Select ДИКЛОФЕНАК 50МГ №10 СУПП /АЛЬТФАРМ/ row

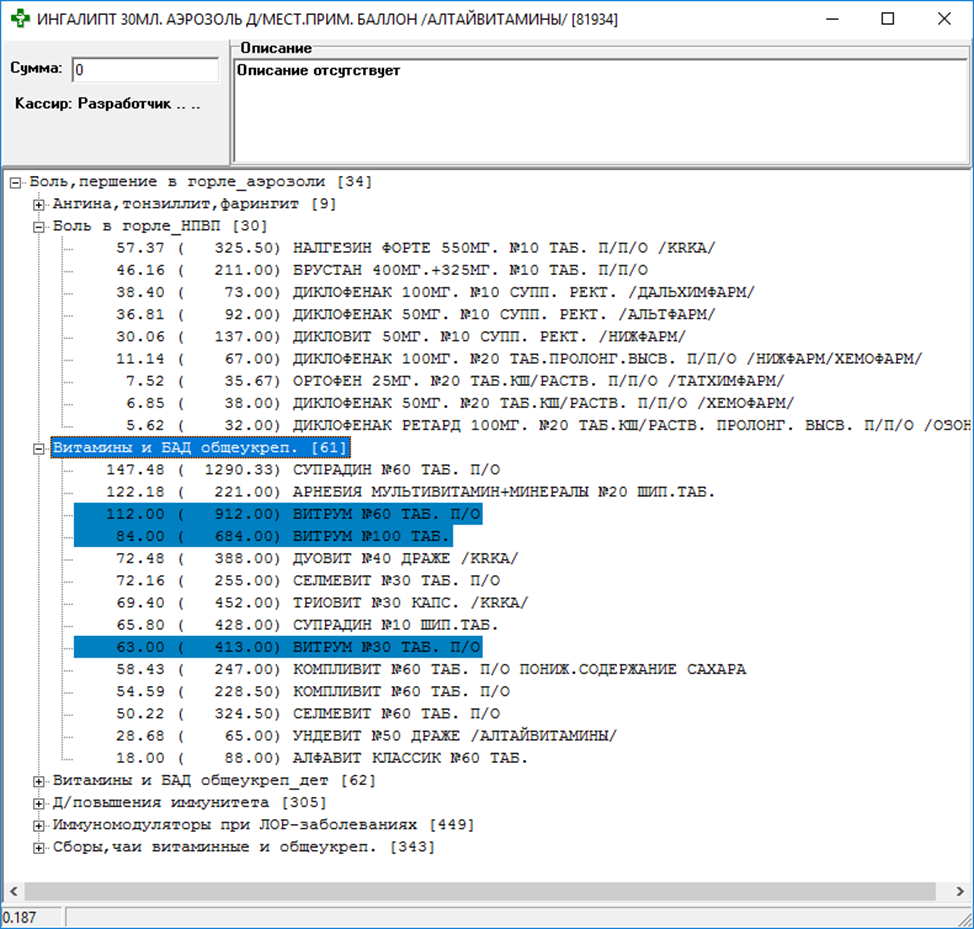[416, 315]
